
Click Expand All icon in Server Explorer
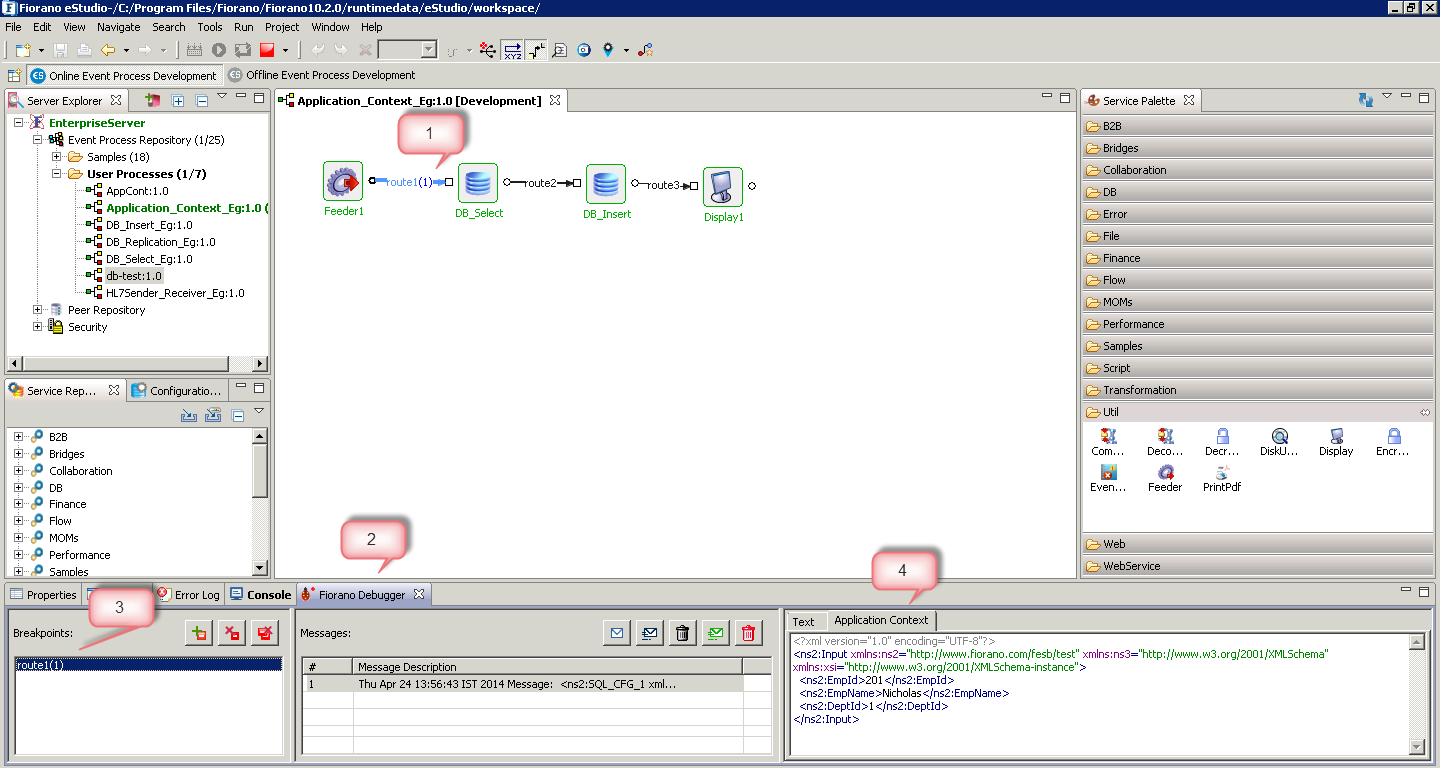(x=178, y=100)
